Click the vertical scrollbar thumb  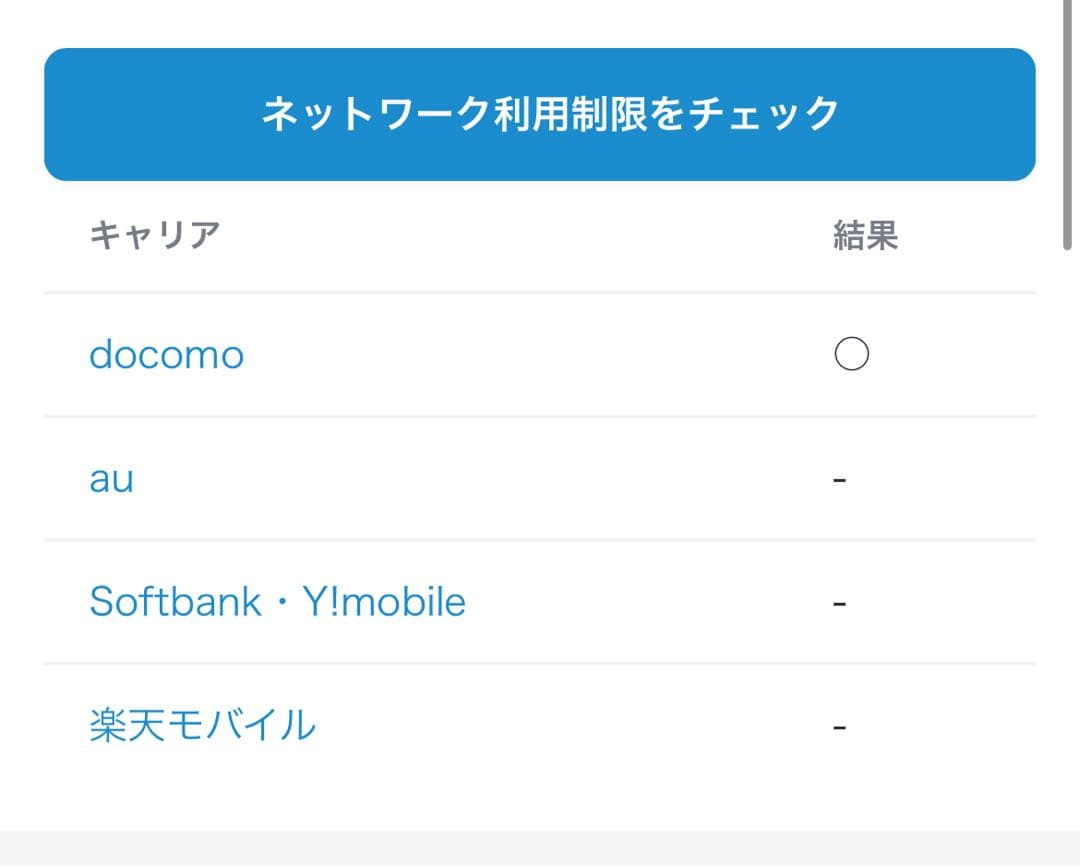[1069, 120]
